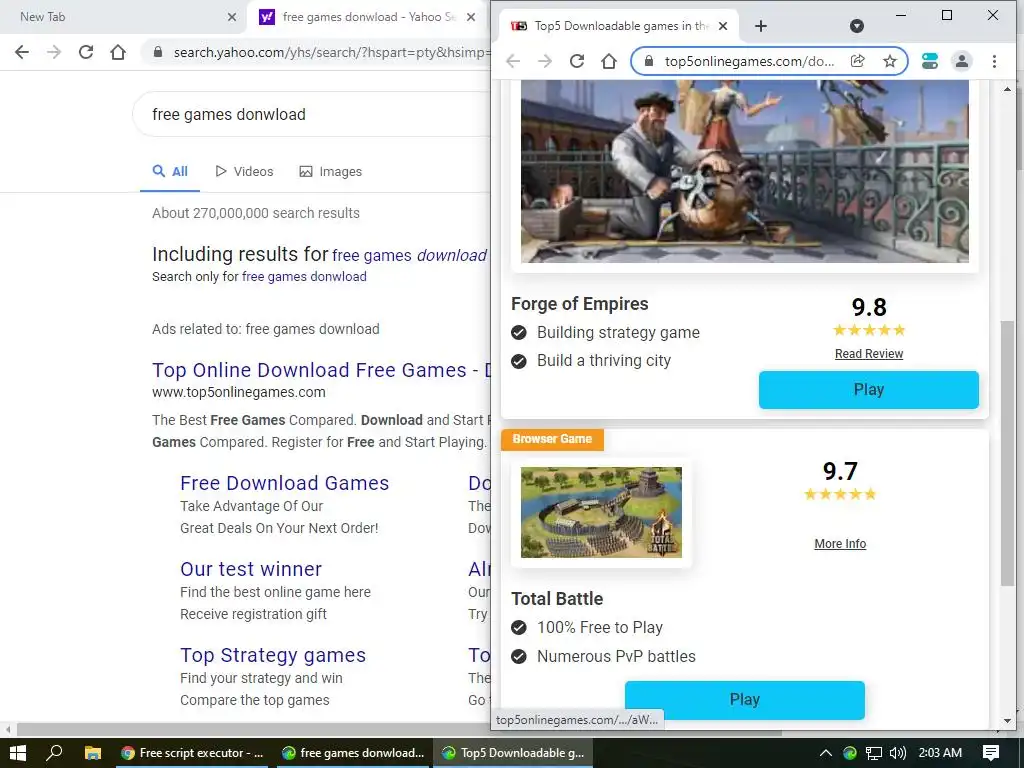Image resolution: width=1024 pixels, height=768 pixels.
Task: Click the Yahoo search box with free games donwload
Action: (312, 114)
